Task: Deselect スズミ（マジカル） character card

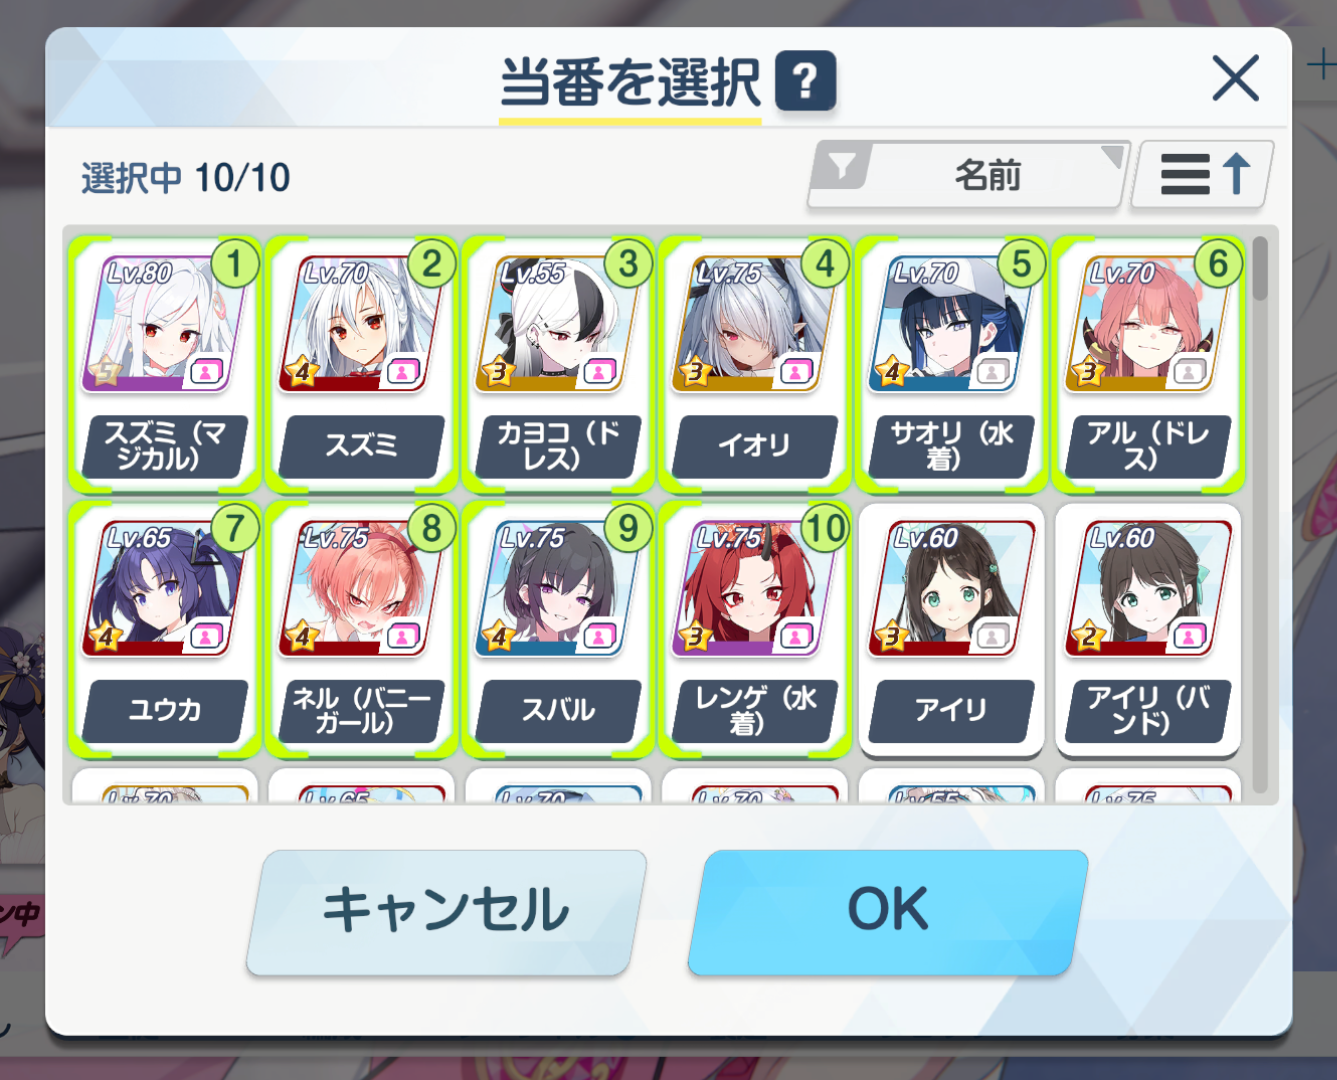Action: (164, 365)
